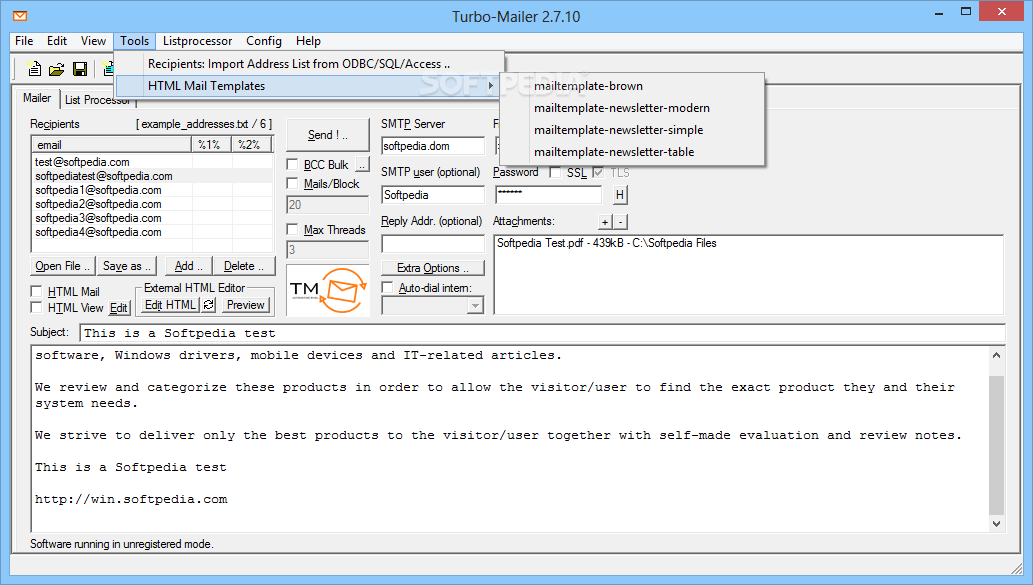Screen dimensions: 1033x585
Task: Open the Config menu
Action: click(264, 41)
